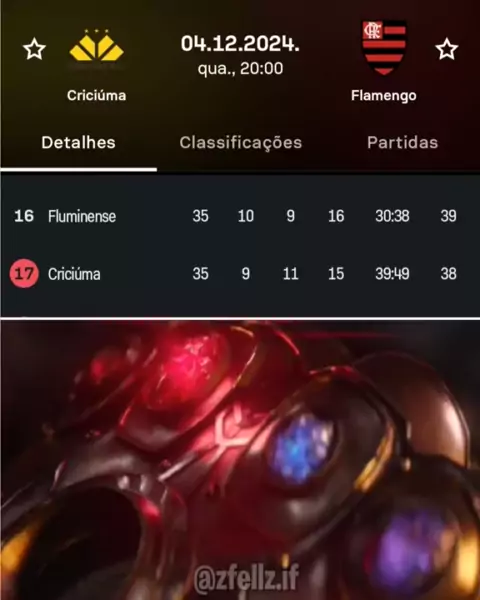Switch to the Classificações tab
This screenshot has height=600, width=480.
coord(241,143)
